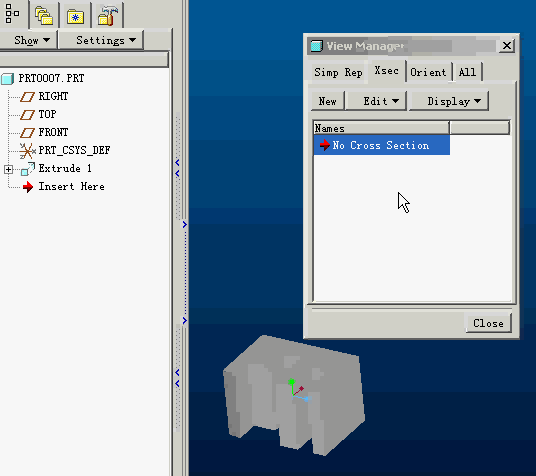Open the Connections navigator tab icon
The image size is (536, 476).
pos(108,16)
